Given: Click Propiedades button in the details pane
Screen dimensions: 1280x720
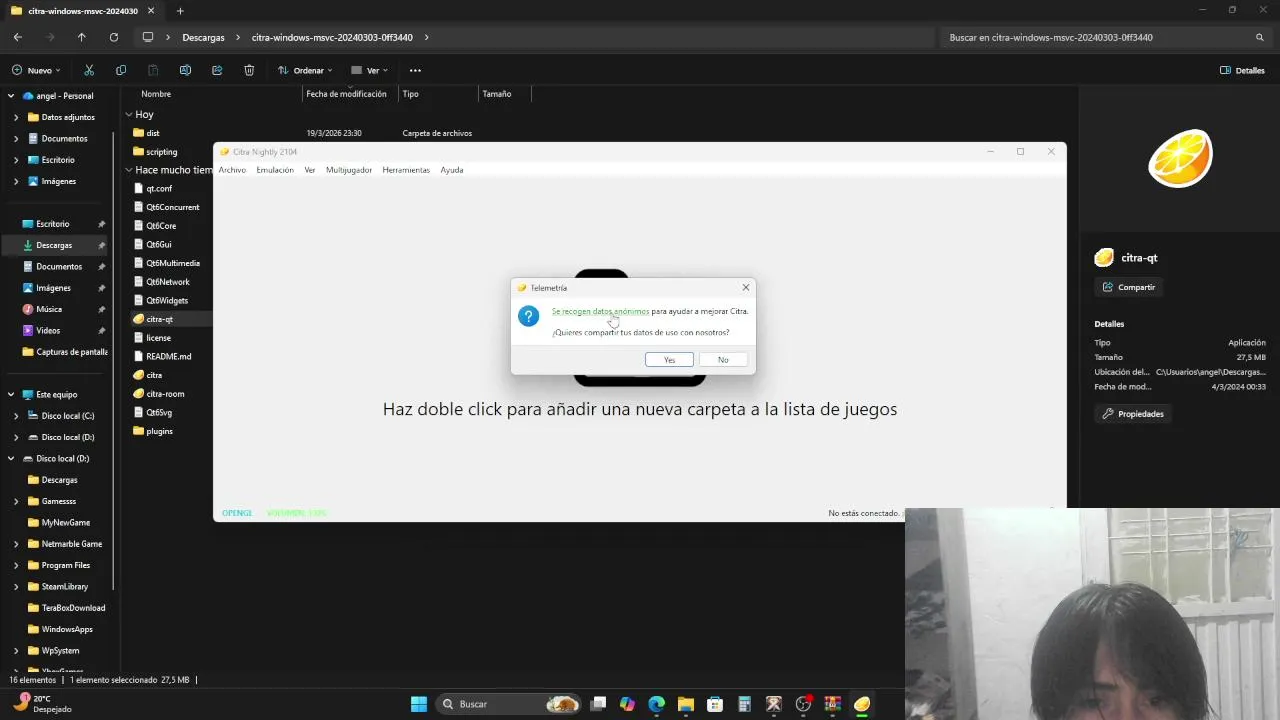Looking at the screenshot, I should 1132,414.
